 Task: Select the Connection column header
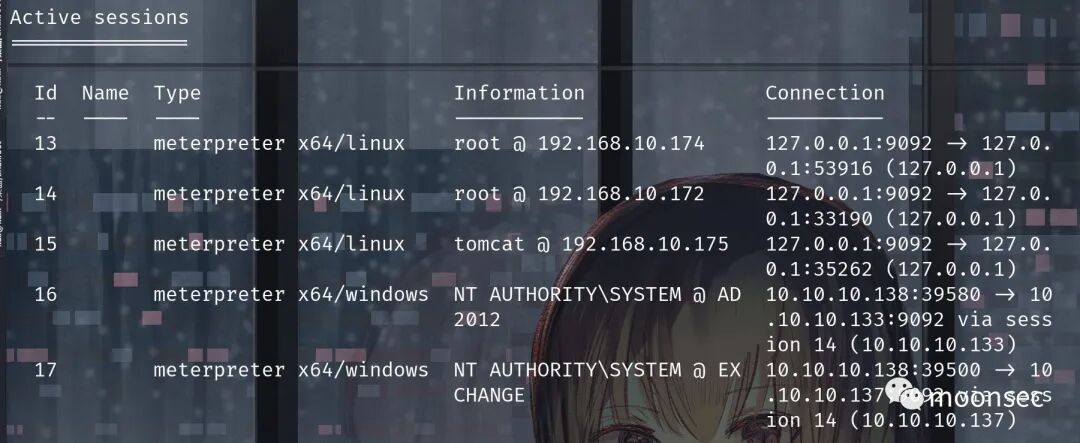point(824,93)
